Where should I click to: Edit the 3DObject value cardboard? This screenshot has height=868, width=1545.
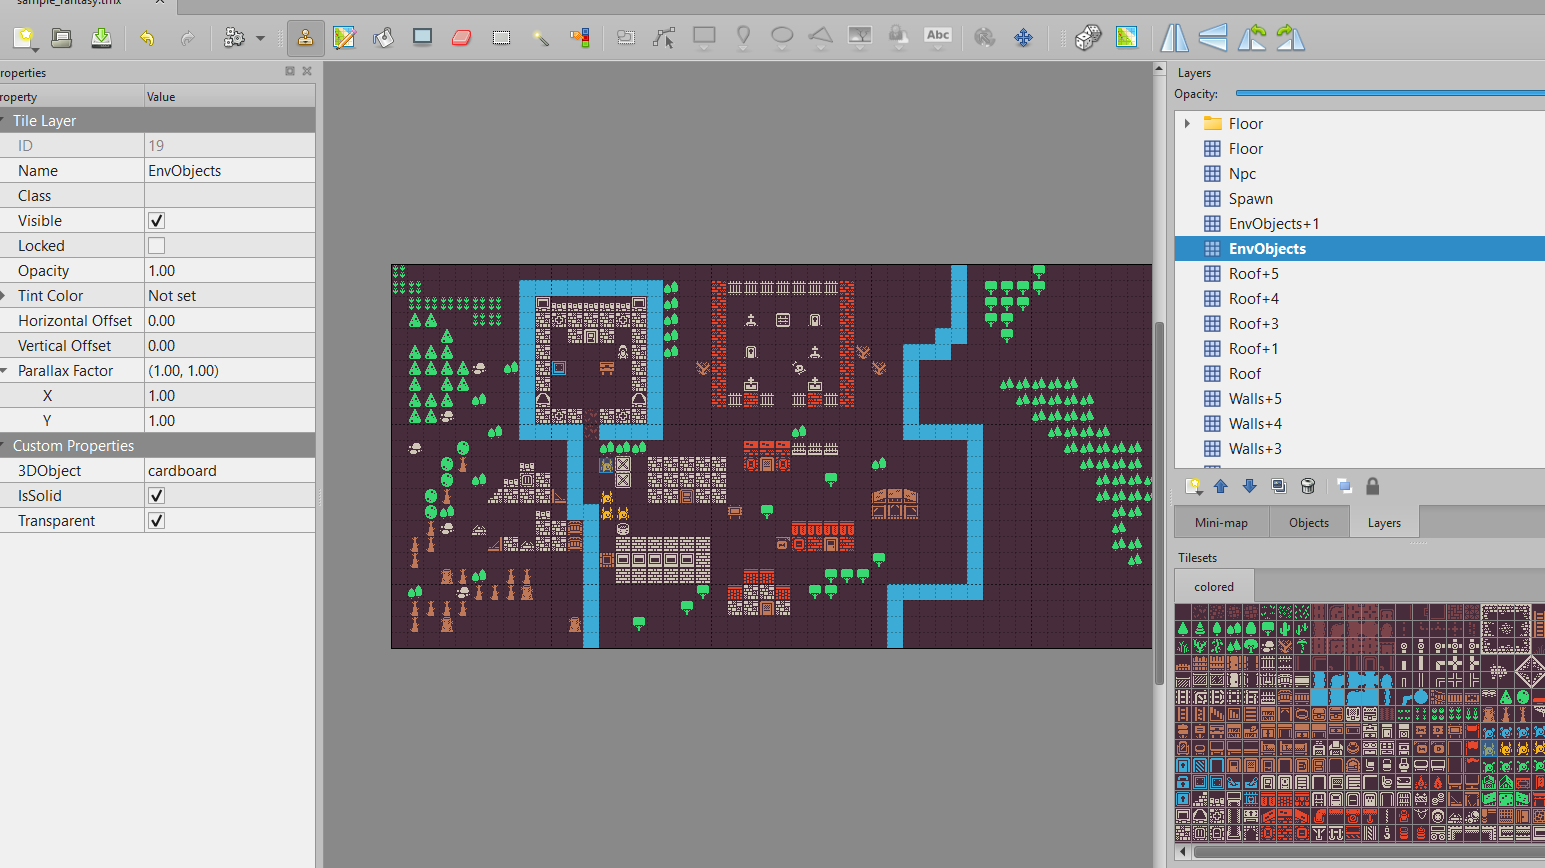(230, 471)
